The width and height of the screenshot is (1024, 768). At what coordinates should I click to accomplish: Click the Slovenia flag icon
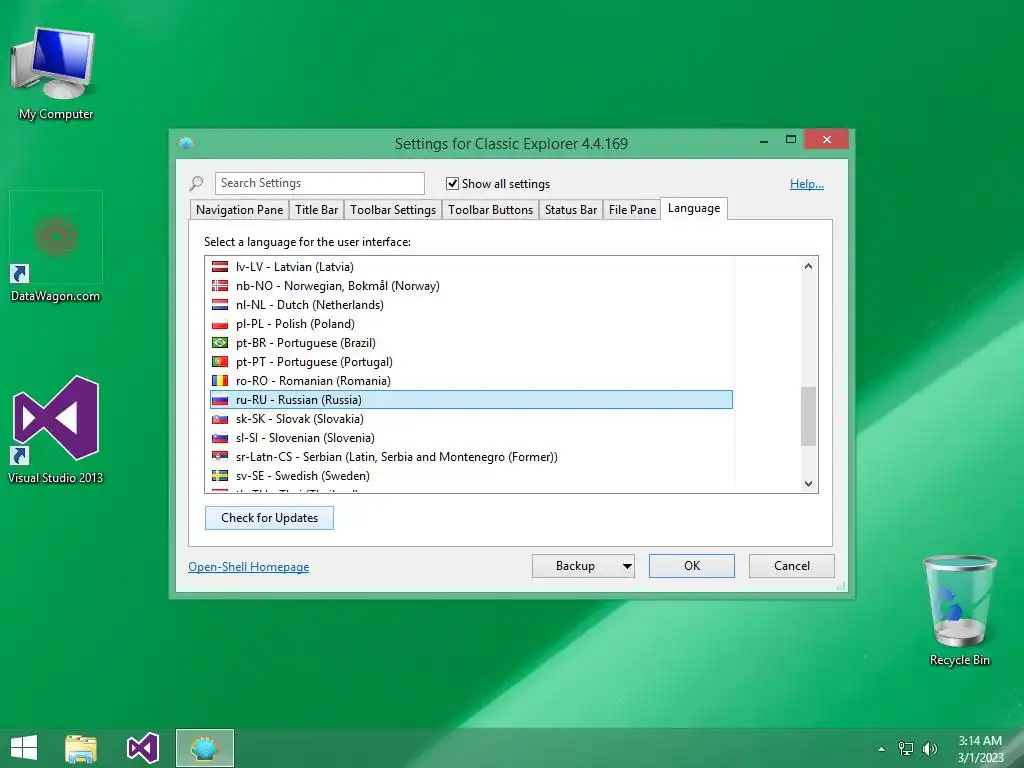click(x=220, y=438)
